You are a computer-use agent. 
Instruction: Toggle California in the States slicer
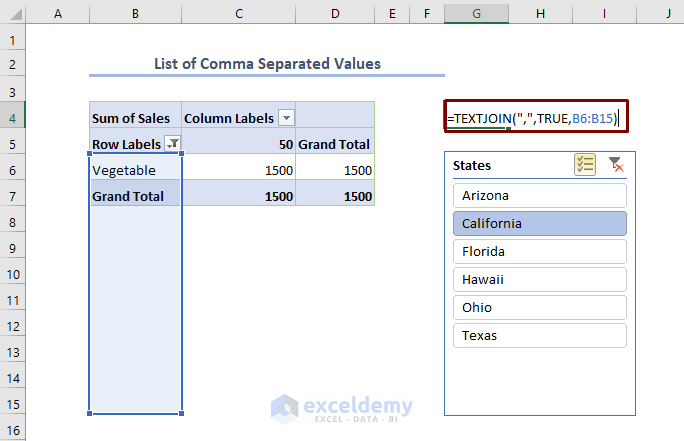(x=539, y=223)
